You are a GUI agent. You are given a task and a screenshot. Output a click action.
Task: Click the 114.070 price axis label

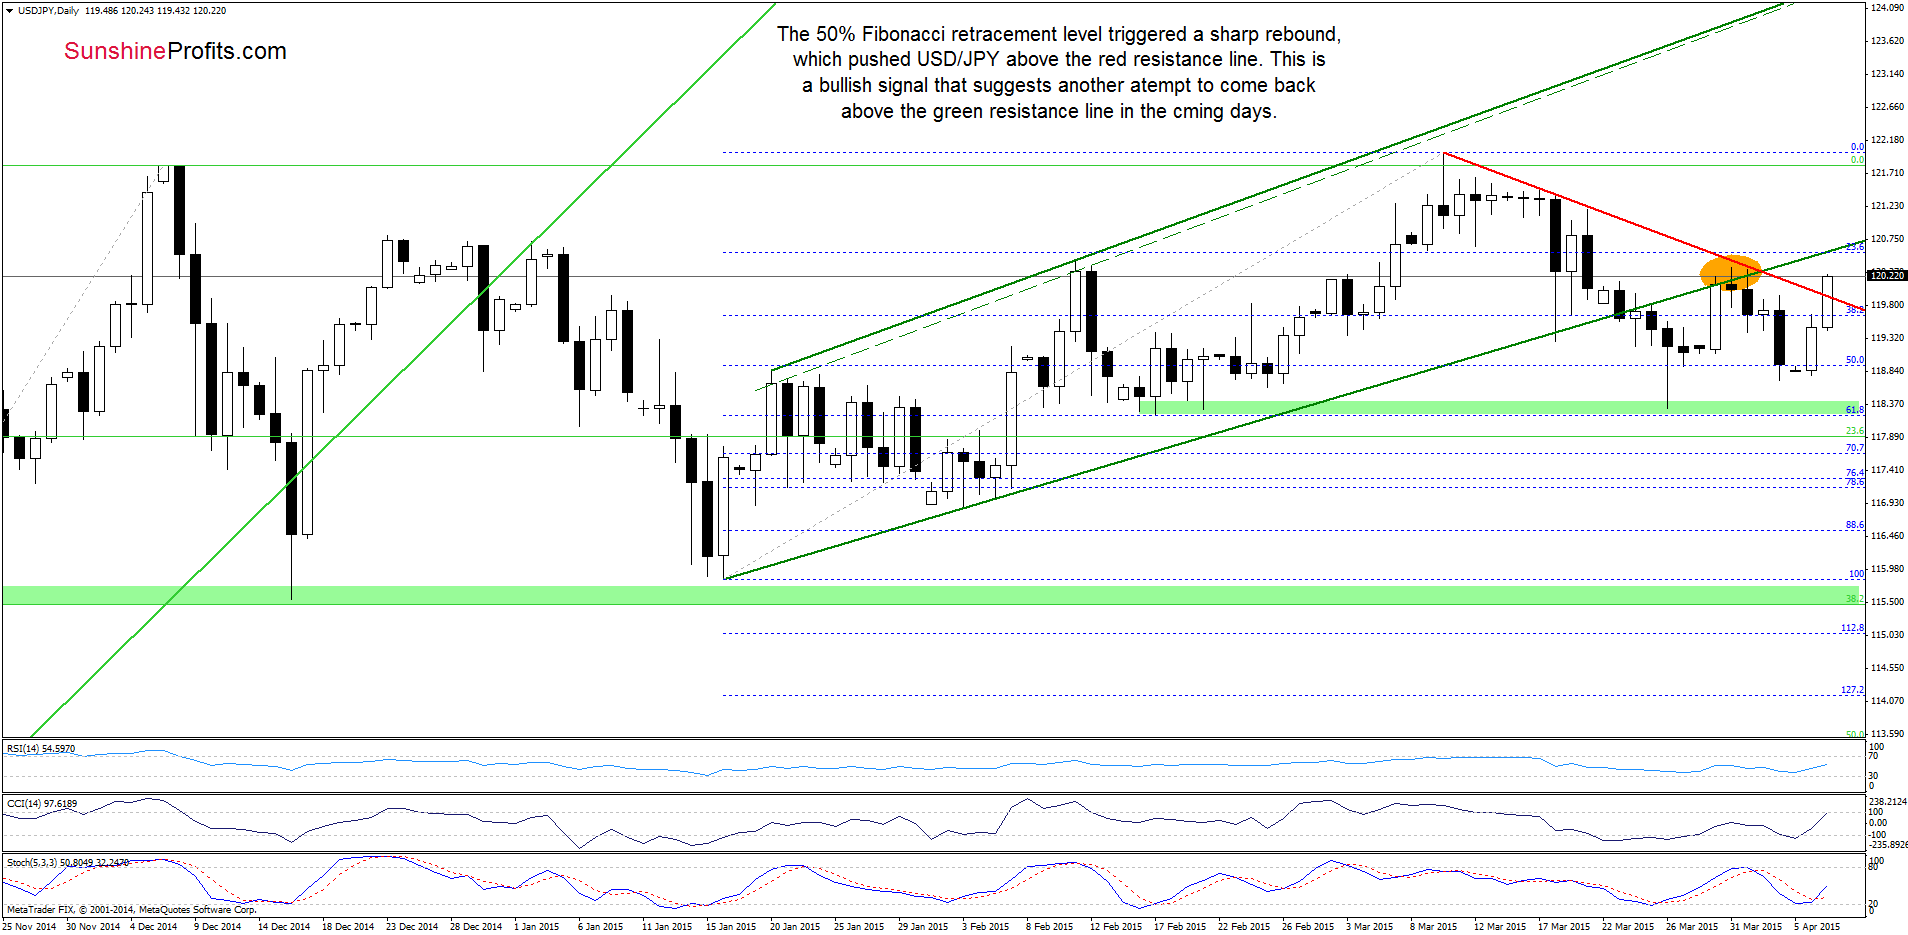(x=1887, y=701)
